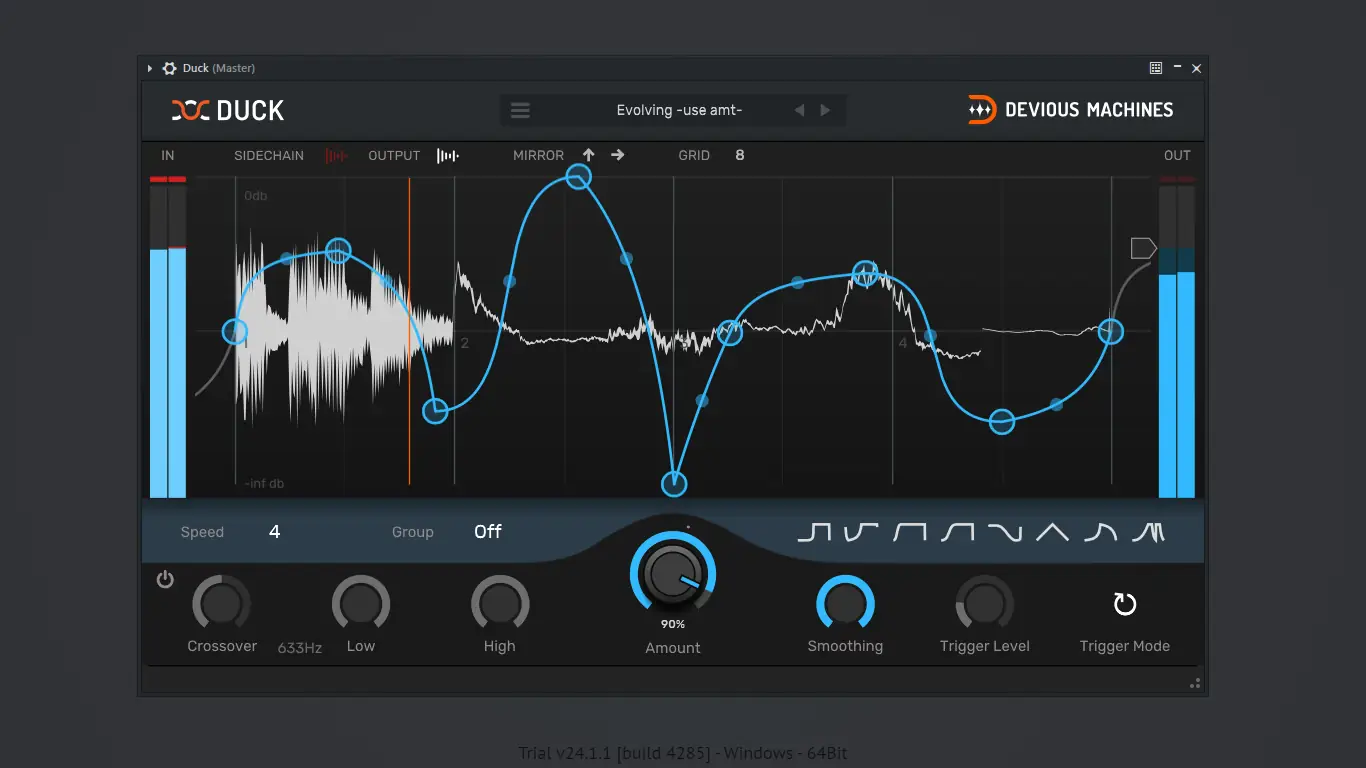
Task: Click the Devious Machines logo
Action: tap(1073, 110)
